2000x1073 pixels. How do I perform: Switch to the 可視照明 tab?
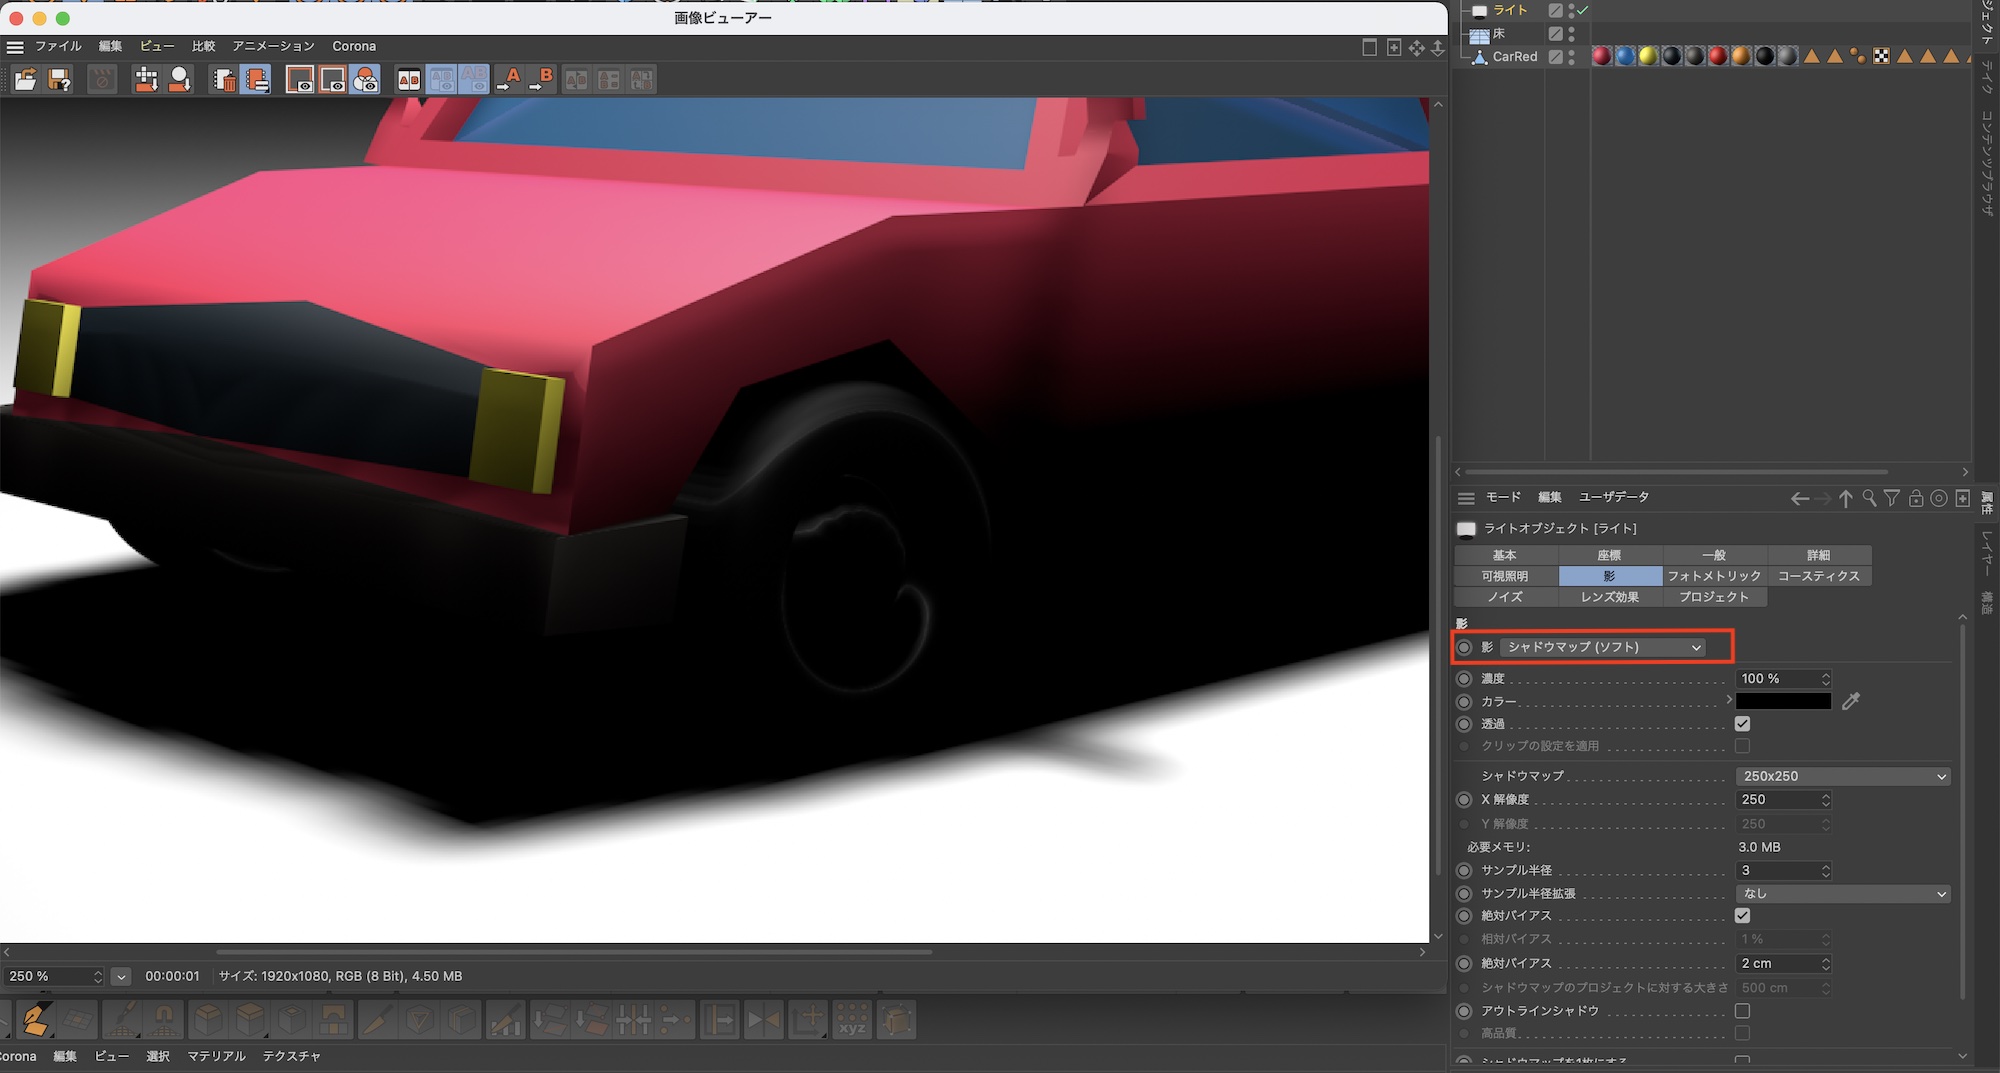[1505, 576]
